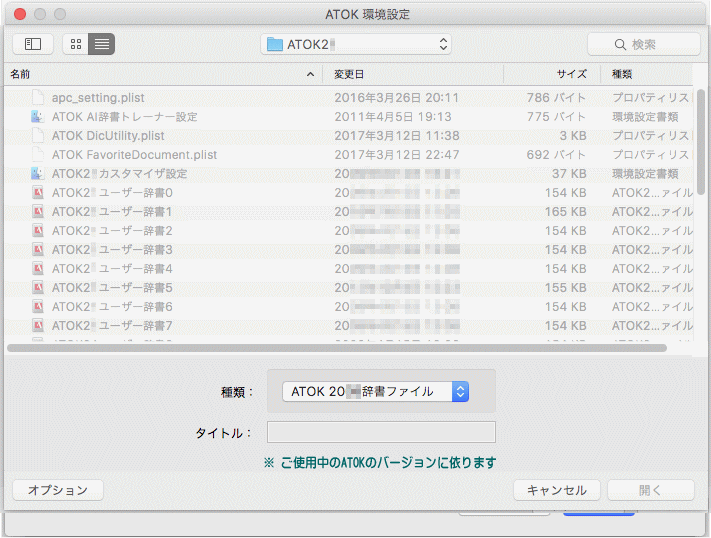
Task: Select ATOK AI dictionary trainer settings icon
Action: (x=38, y=117)
